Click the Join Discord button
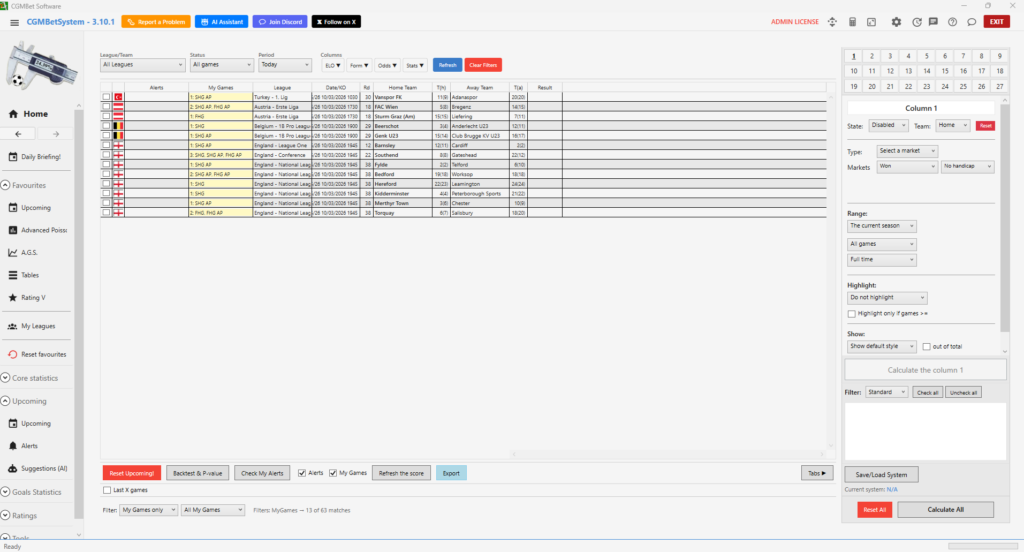The height and width of the screenshot is (552, 1024). click(x=279, y=21)
